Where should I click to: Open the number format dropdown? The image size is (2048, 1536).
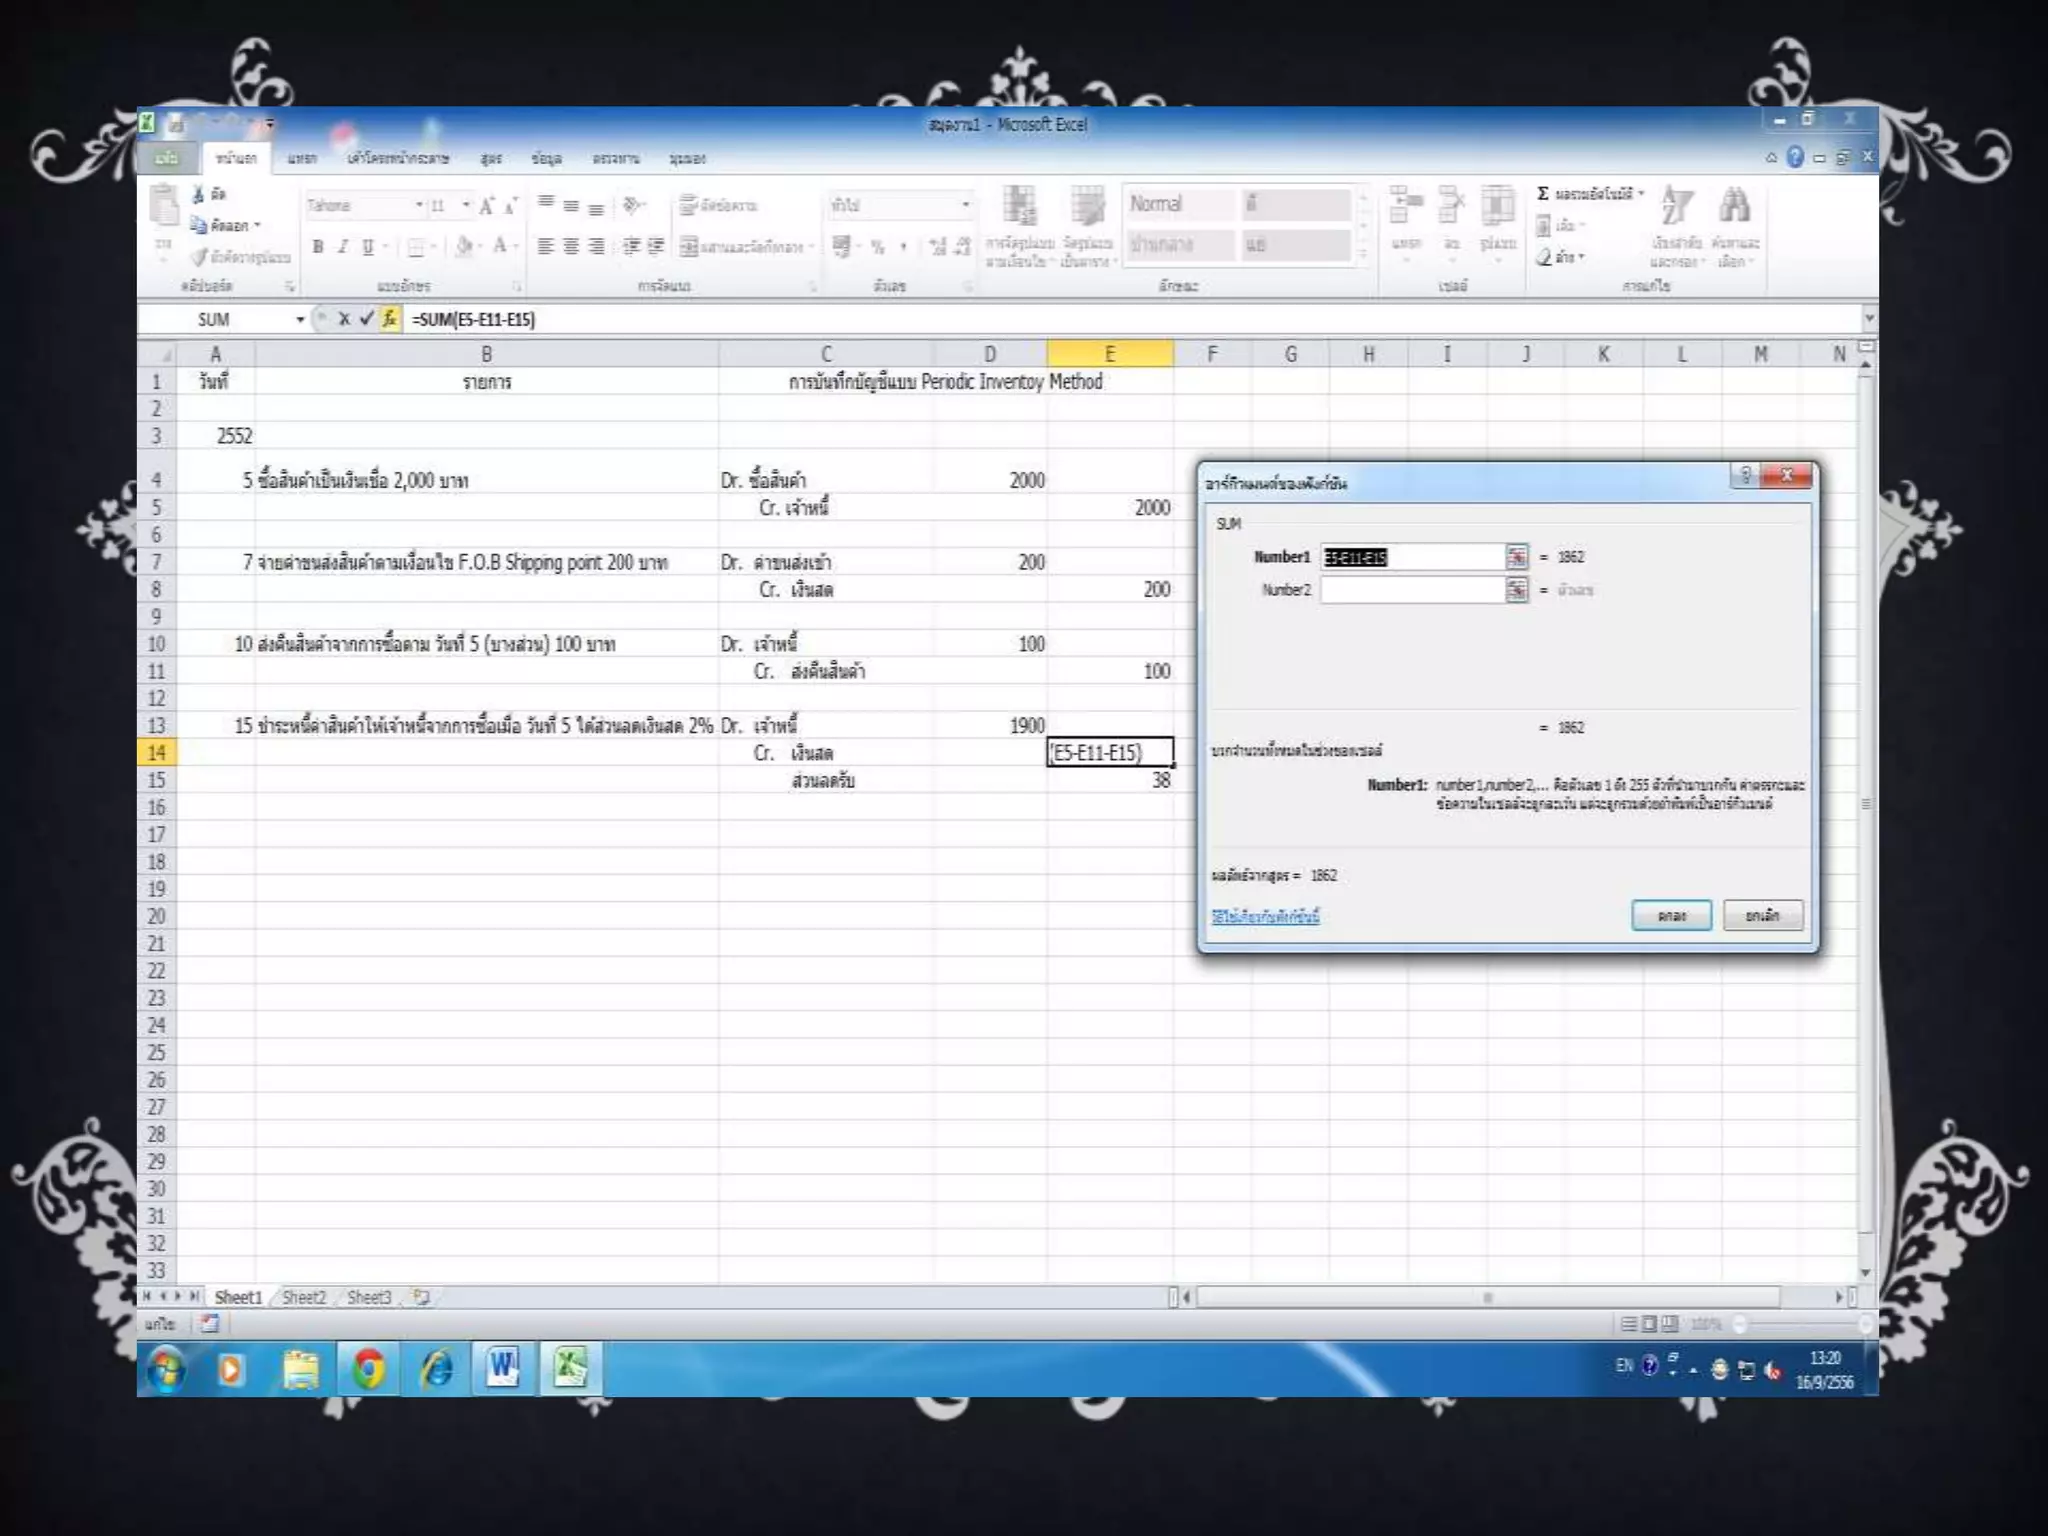point(965,205)
